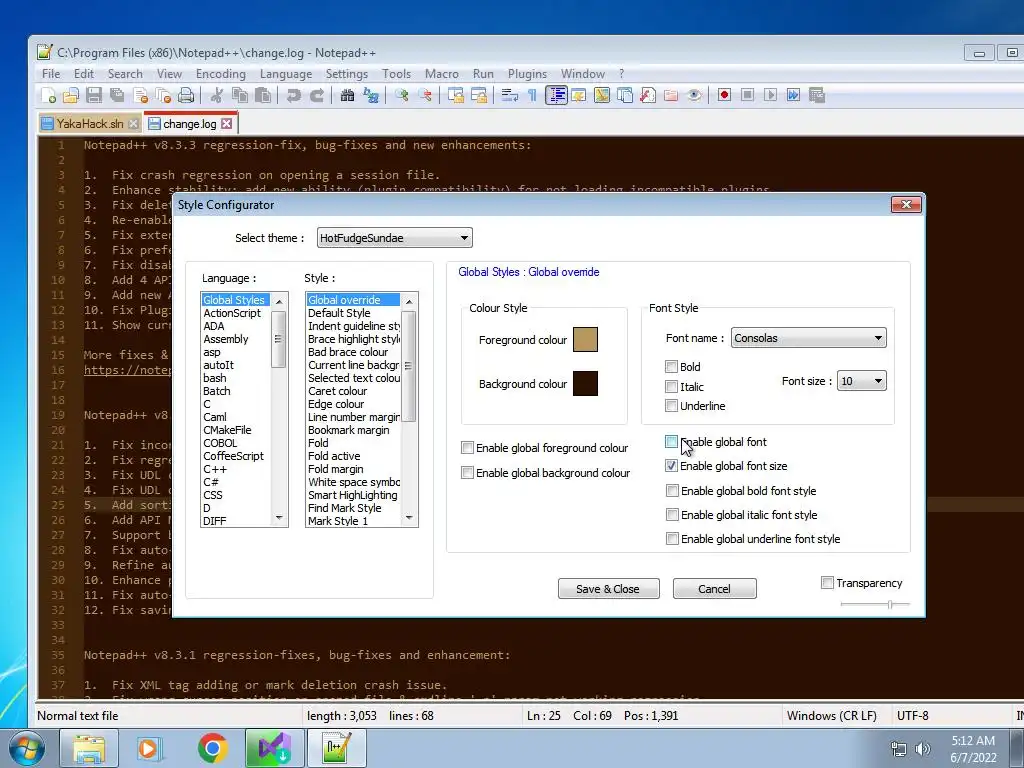Screen dimensions: 1024x768
Task: Click the Redo arrow toolbar icon
Action: coord(317,95)
